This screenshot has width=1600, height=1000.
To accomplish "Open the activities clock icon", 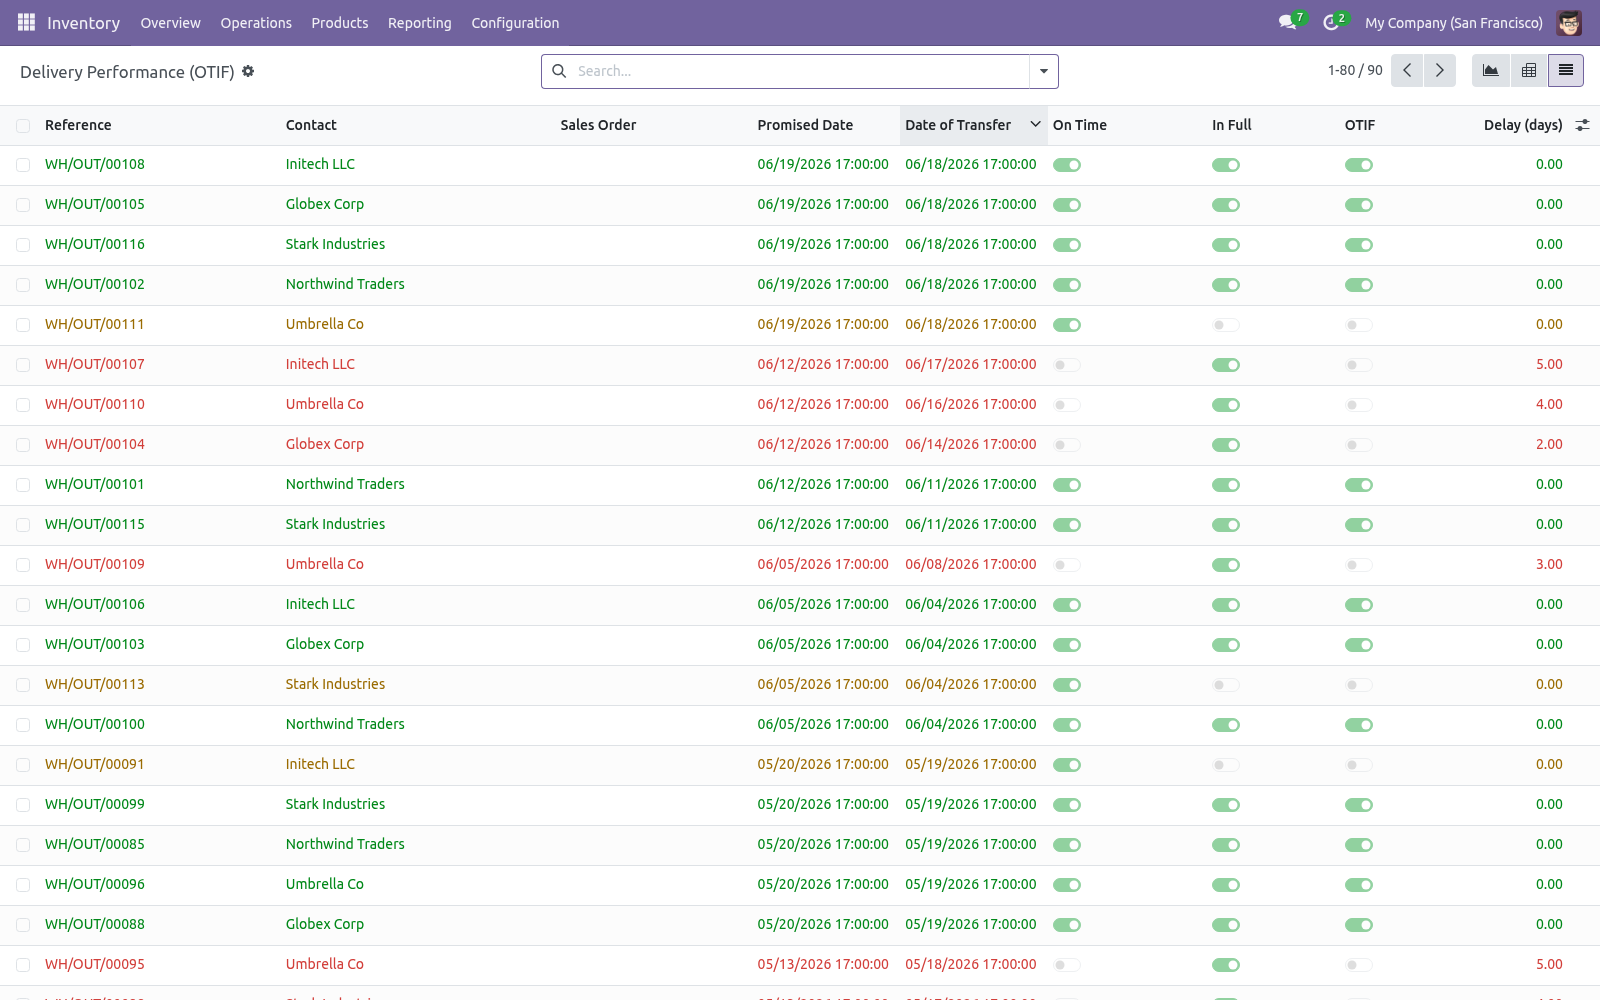I will point(1331,22).
